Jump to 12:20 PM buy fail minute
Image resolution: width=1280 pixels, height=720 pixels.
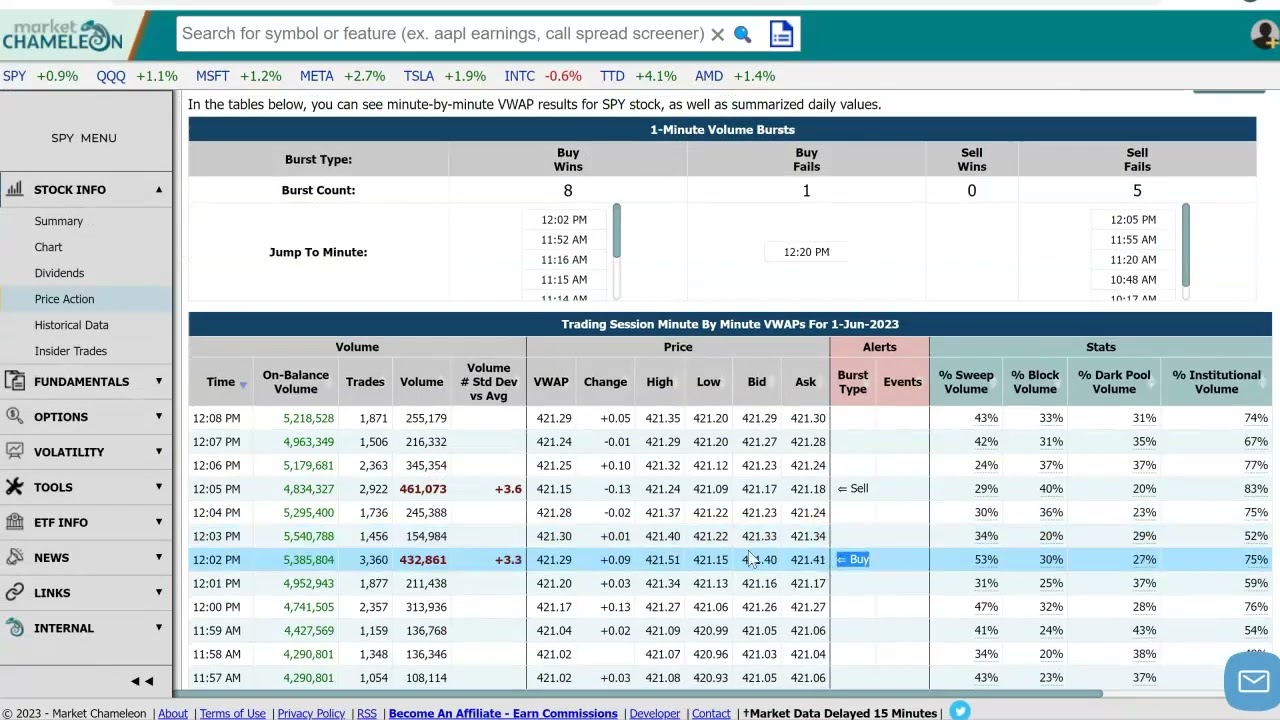click(x=806, y=252)
